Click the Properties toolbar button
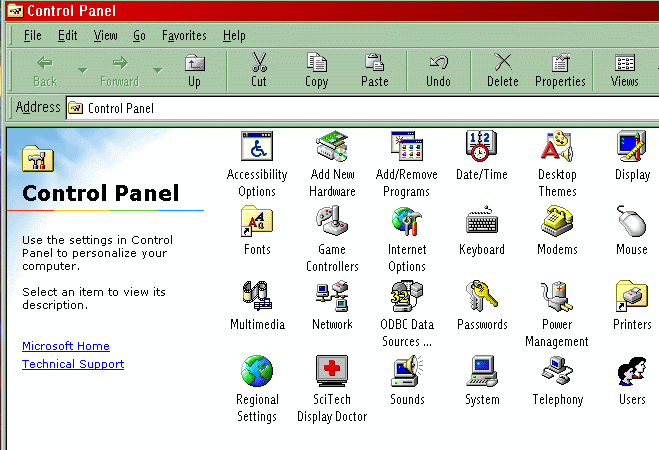This screenshot has height=450, width=659. coord(559,70)
